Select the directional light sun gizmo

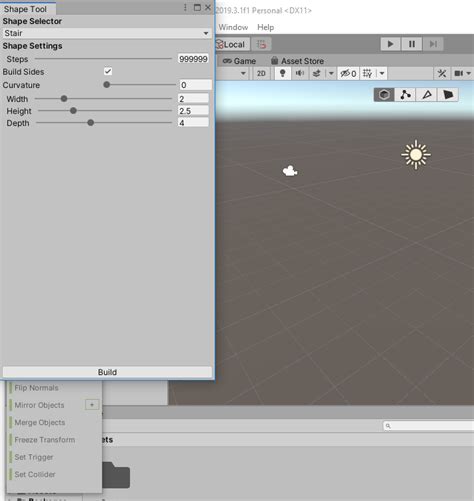(x=416, y=155)
